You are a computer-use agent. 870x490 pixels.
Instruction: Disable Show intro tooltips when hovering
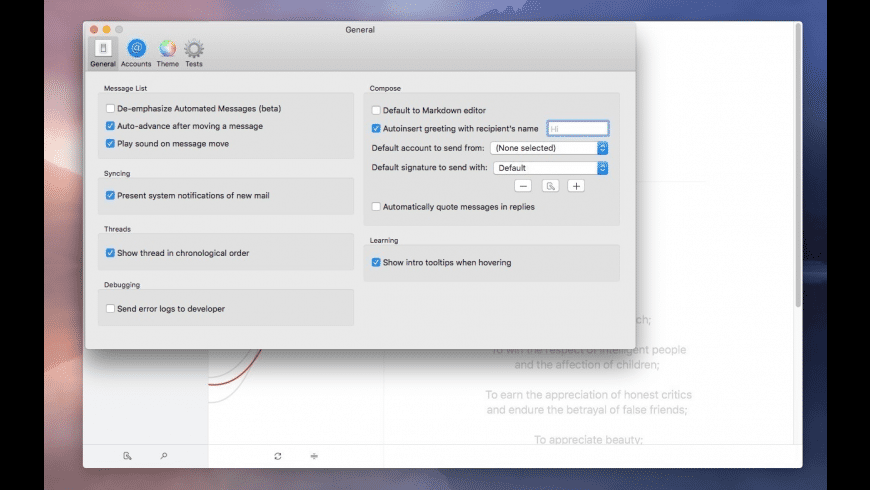click(376, 262)
